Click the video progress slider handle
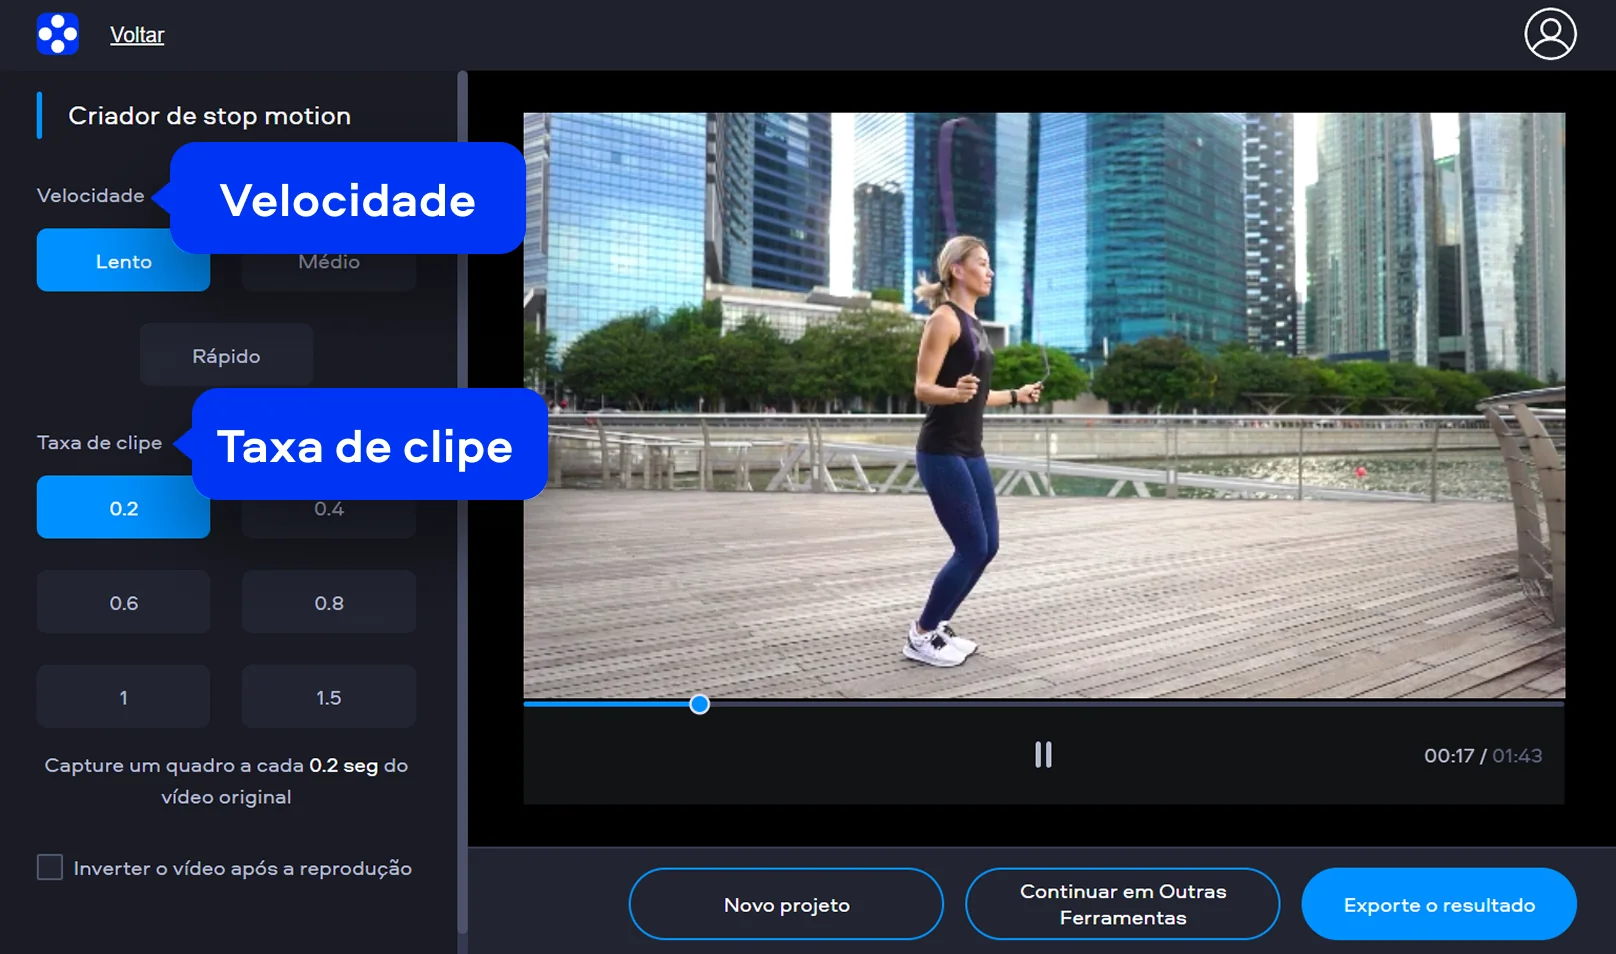Screen dimensions: 1616x954 pyautogui.click(x=700, y=705)
